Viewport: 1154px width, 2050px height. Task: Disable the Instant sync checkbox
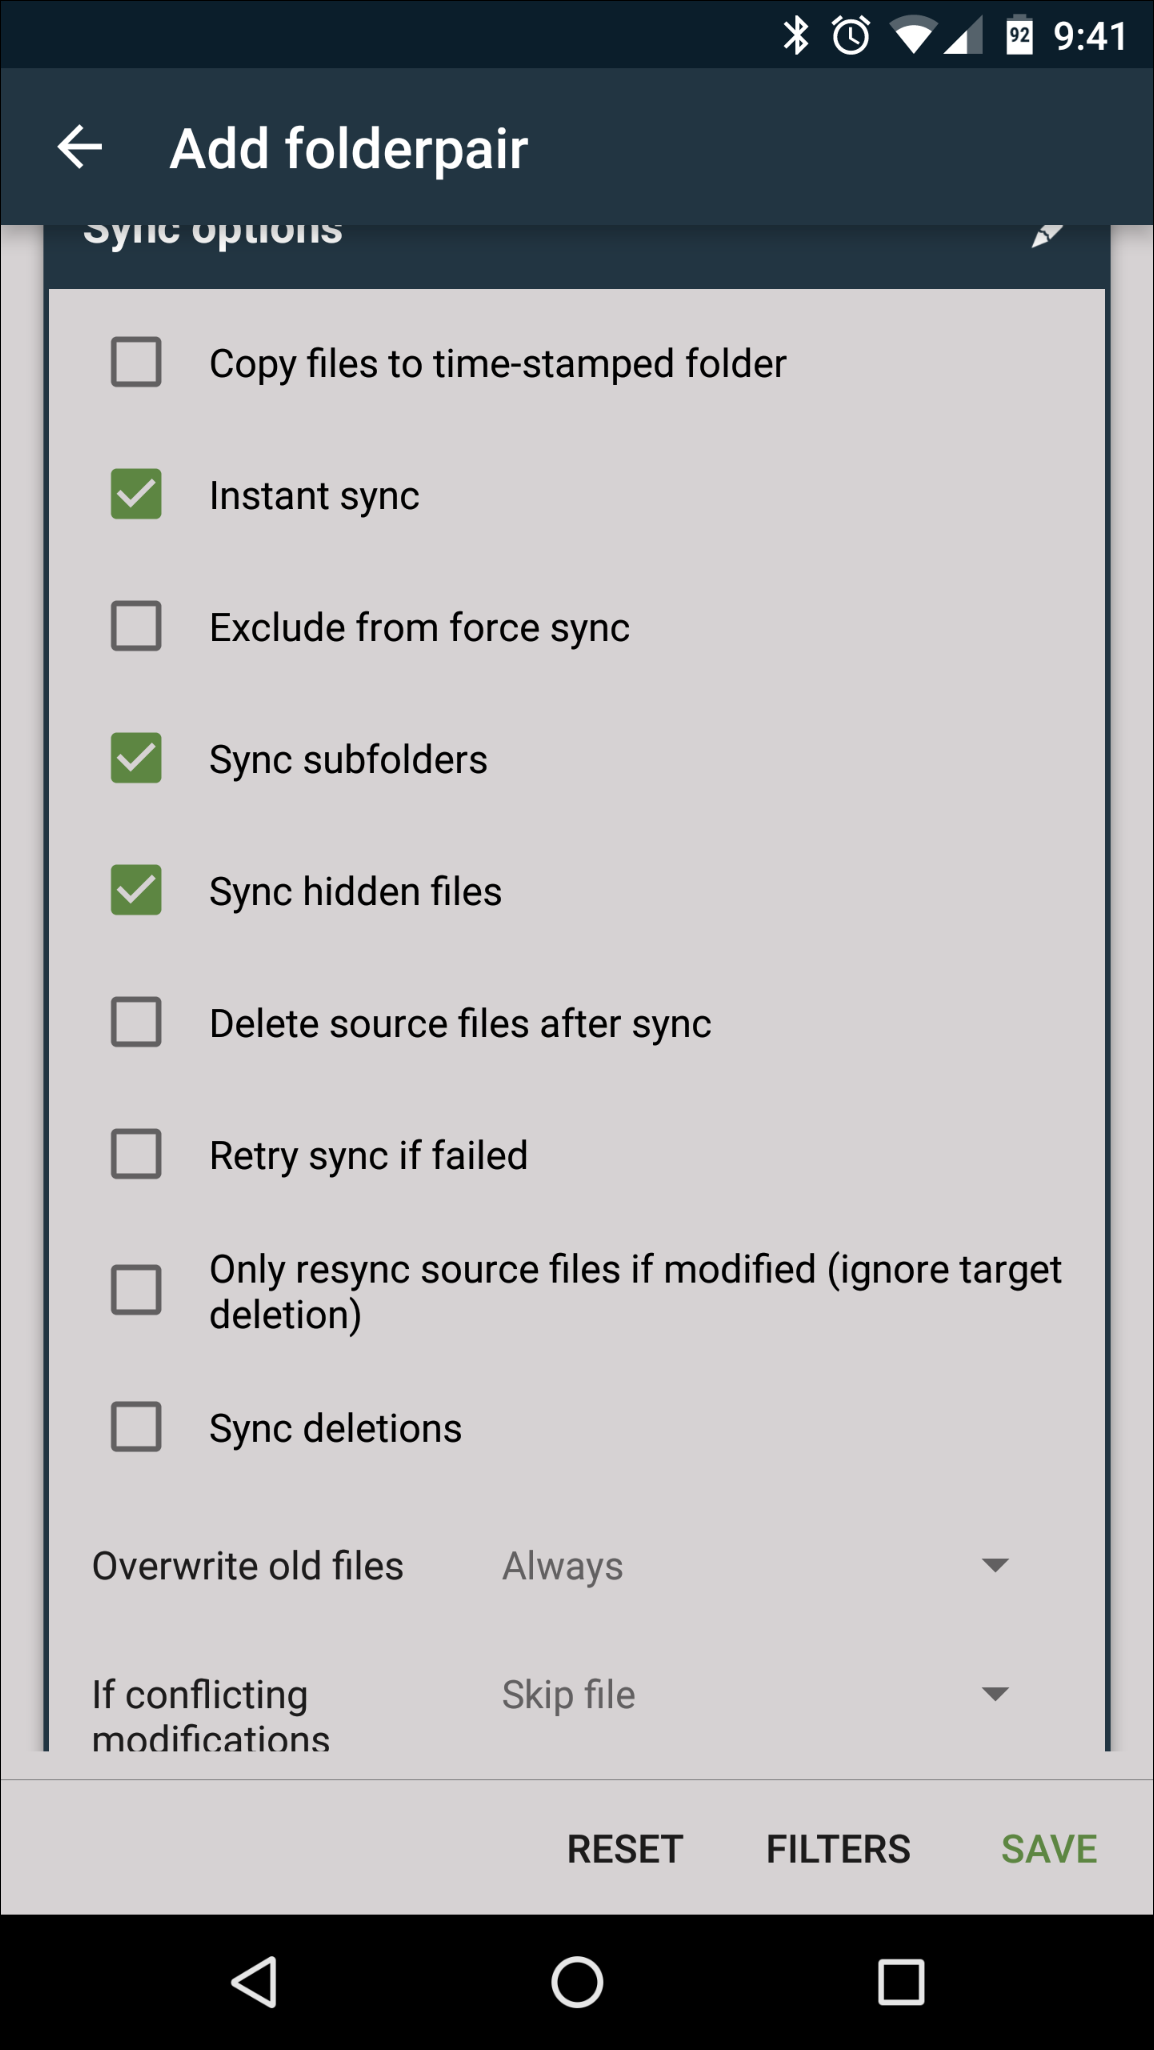(136, 494)
